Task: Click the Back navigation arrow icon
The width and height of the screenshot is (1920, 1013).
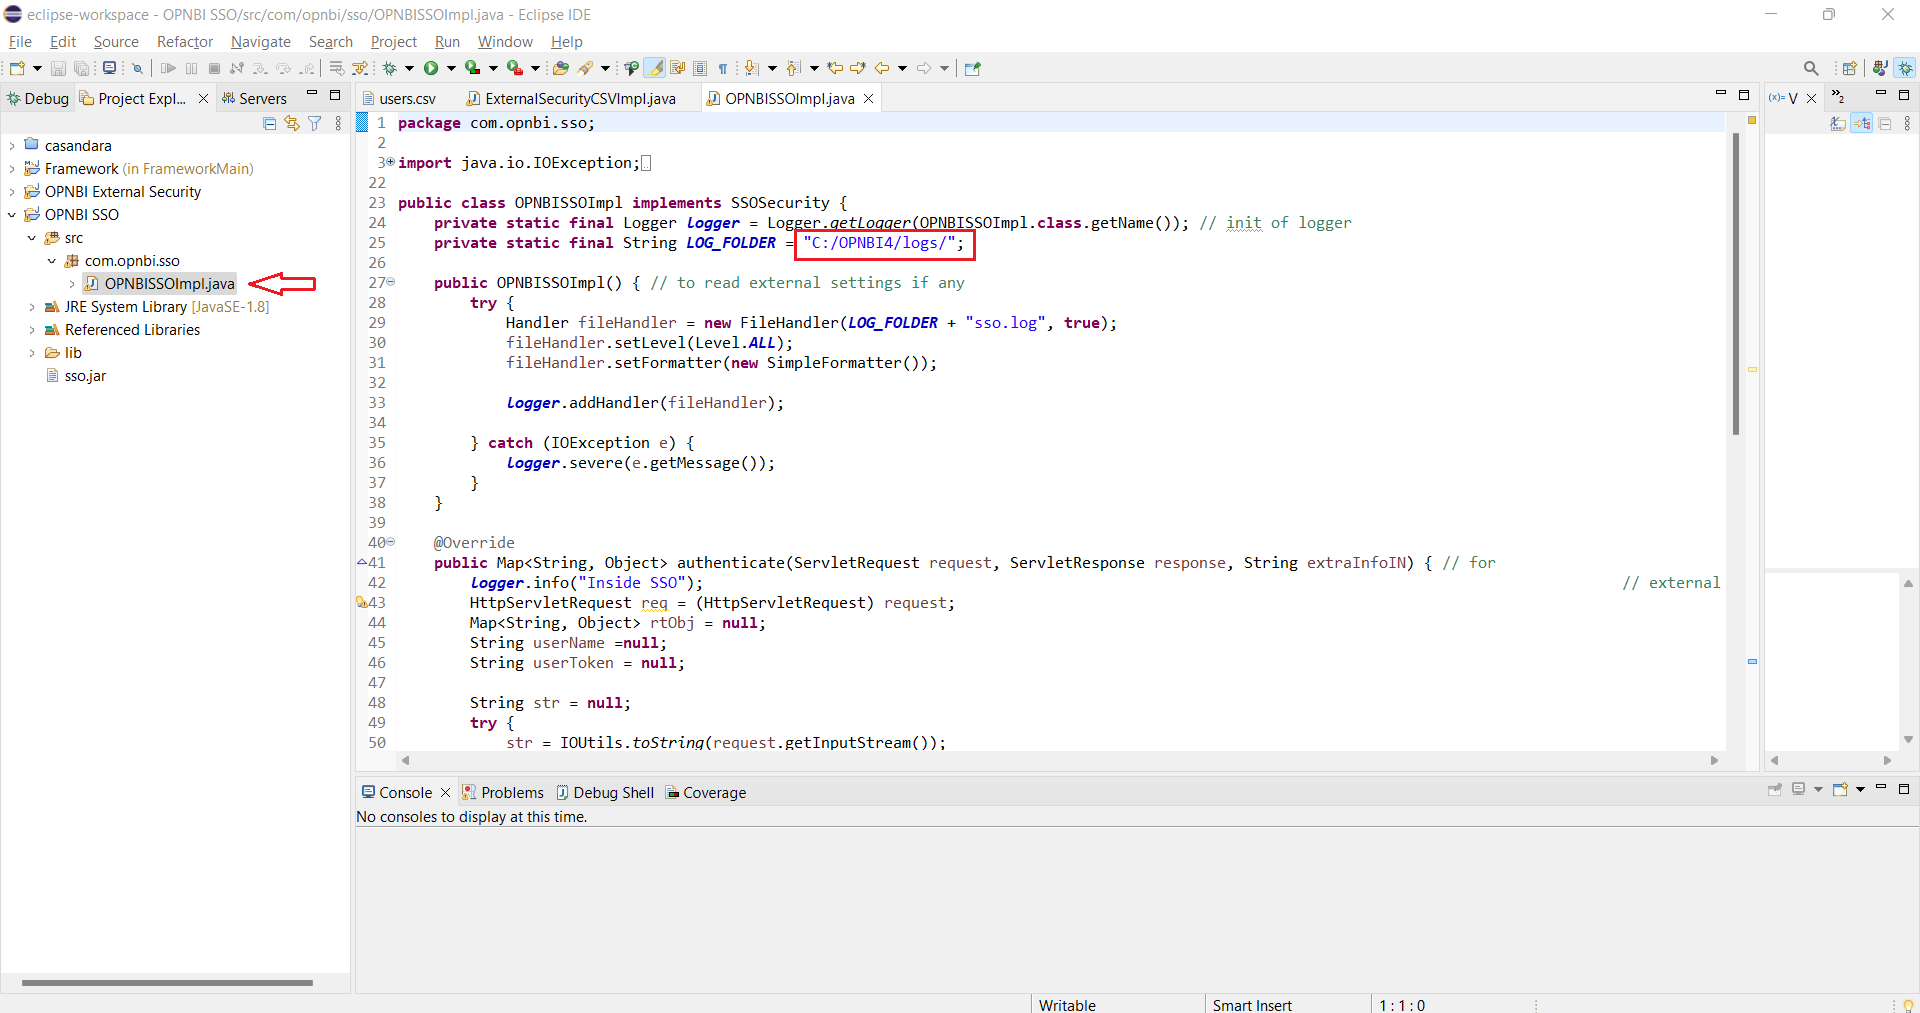Action: (x=882, y=68)
